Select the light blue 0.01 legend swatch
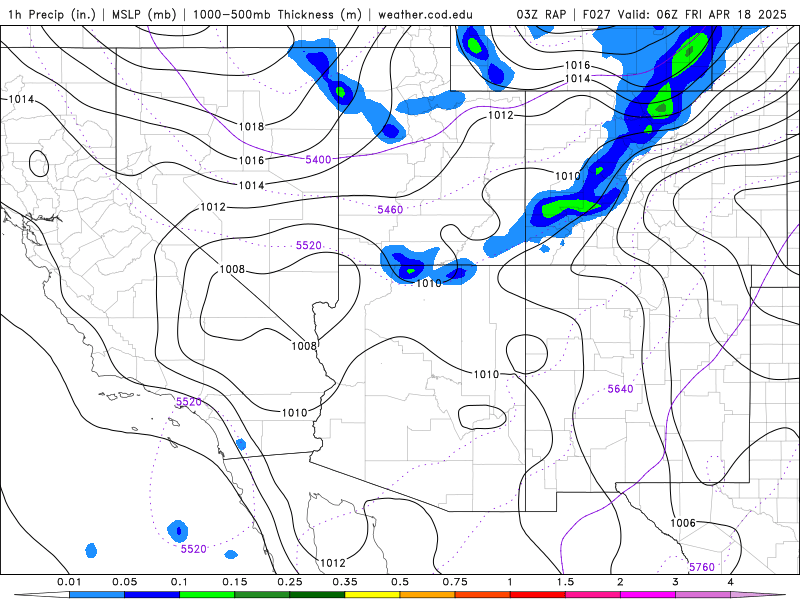The image size is (800, 600). [x=97, y=595]
